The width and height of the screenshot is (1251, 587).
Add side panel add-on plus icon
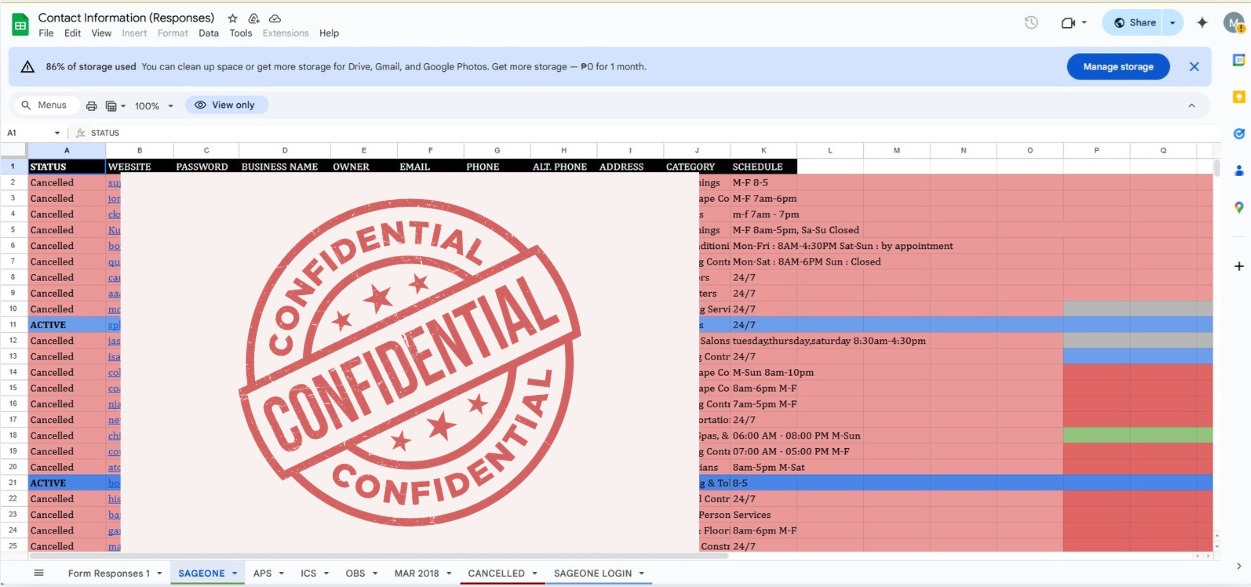click(1238, 266)
